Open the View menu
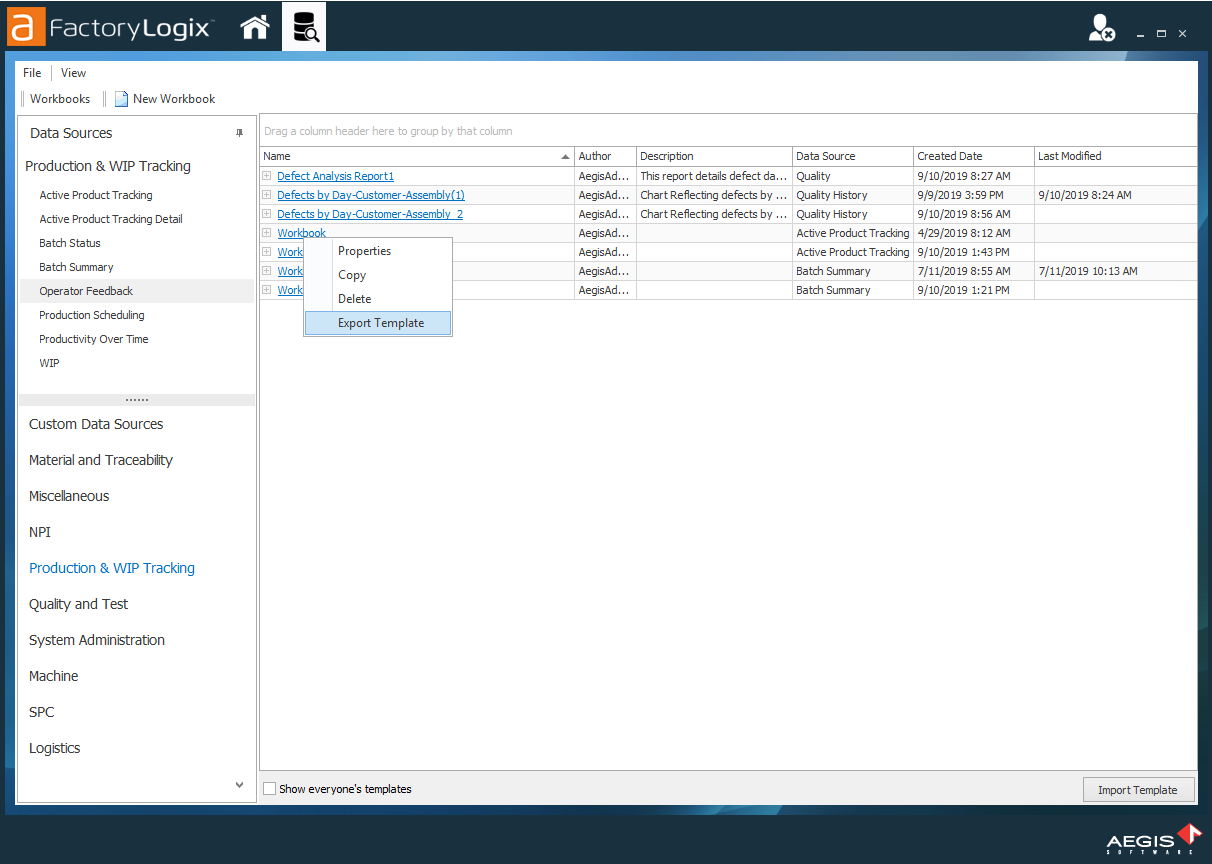Image resolution: width=1212 pixels, height=864 pixels. click(x=73, y=72)
